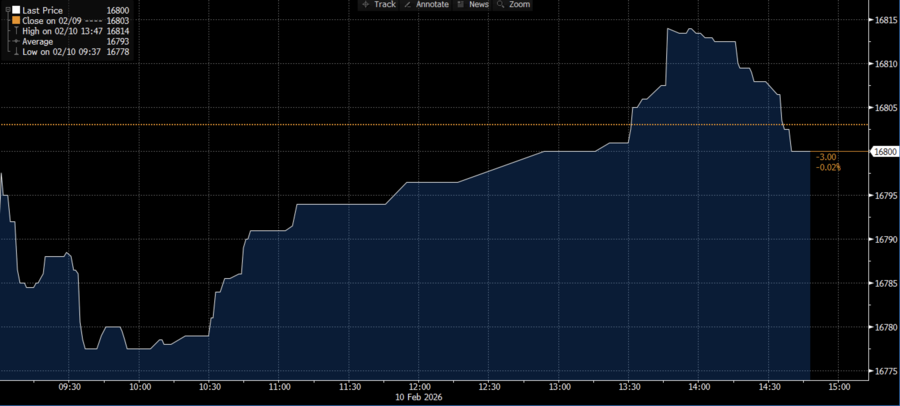This screenshot has height=406, width=900.
Task: Select the Annotate toolbar label
Action: click(x=432, y=5)
